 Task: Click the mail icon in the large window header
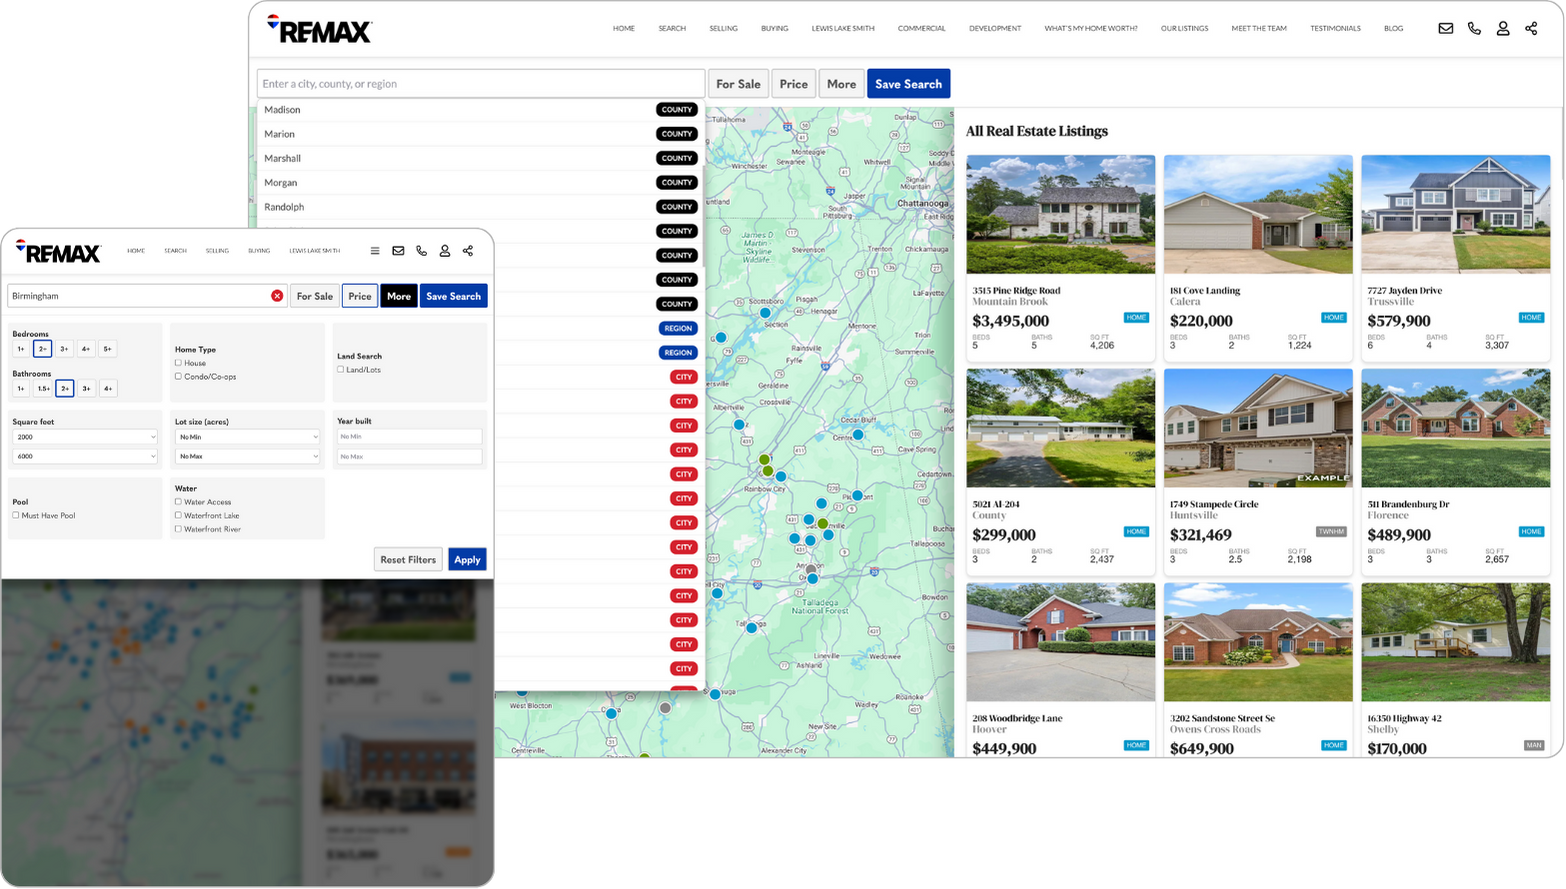[x=1445, y=28]
